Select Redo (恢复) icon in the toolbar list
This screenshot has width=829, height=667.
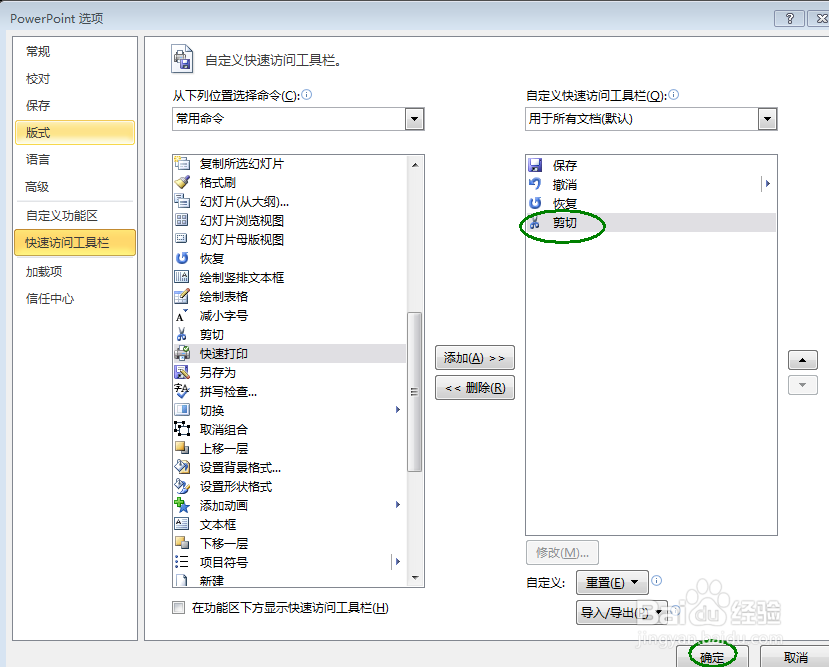pyautogui.click(x=535, y=203)
